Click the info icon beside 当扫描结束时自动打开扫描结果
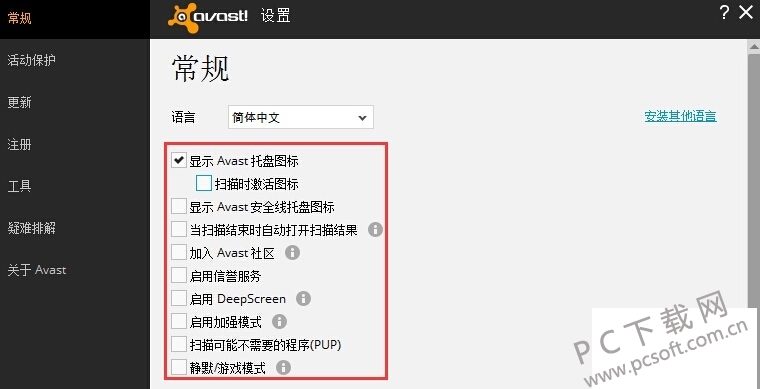 click(x=375, y=229)
